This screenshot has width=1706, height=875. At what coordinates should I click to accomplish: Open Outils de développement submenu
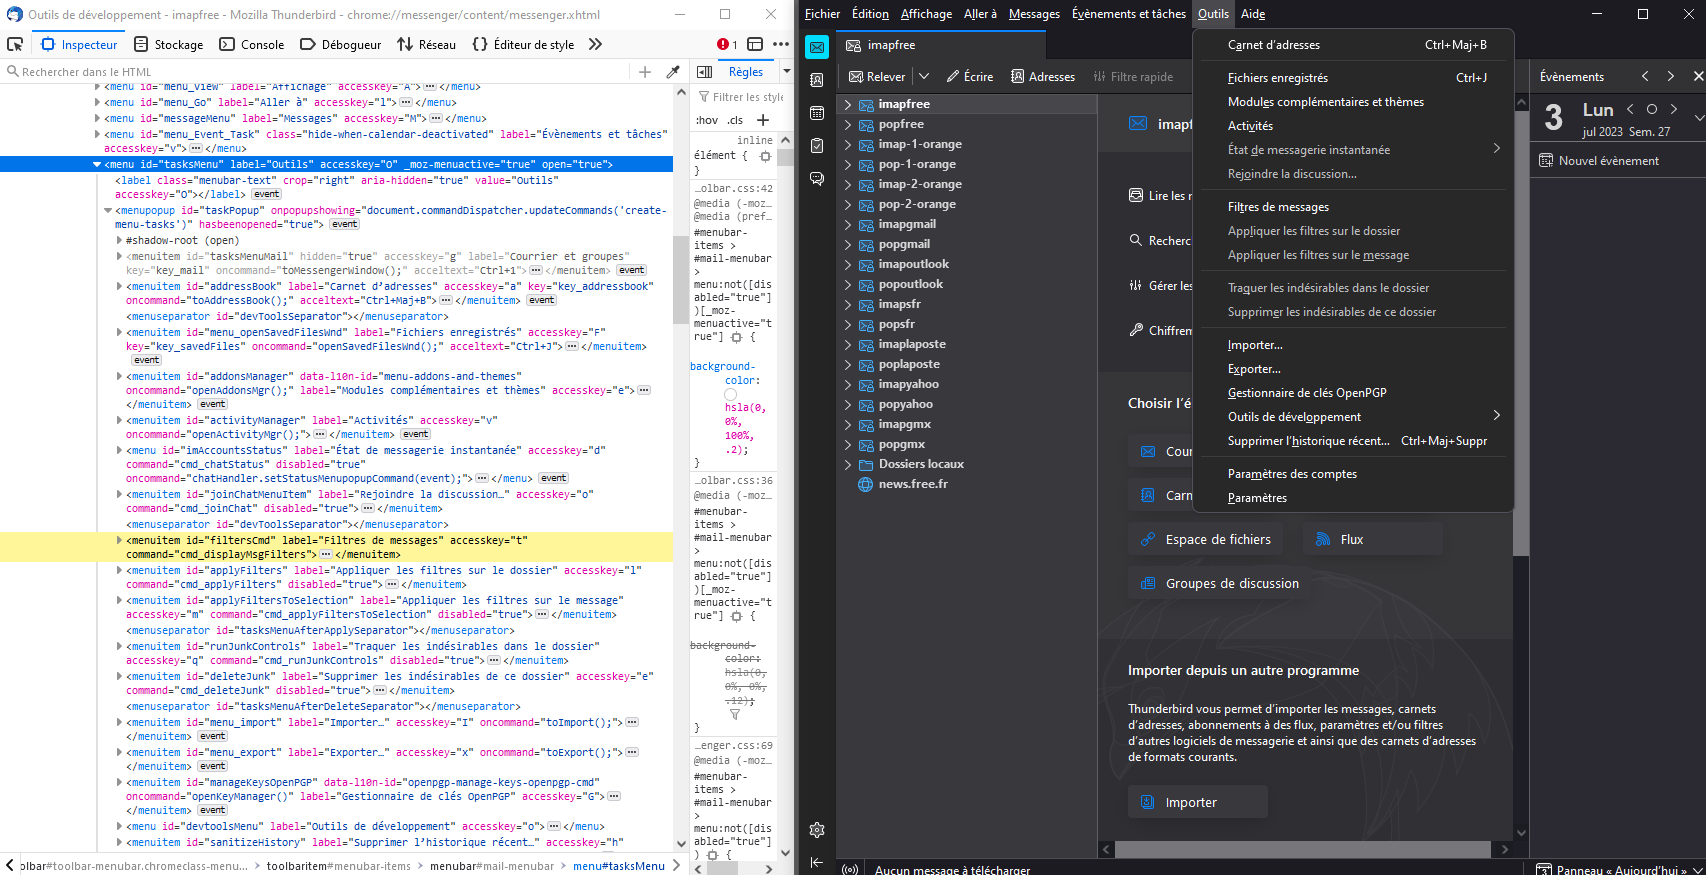coord(1353,417)
